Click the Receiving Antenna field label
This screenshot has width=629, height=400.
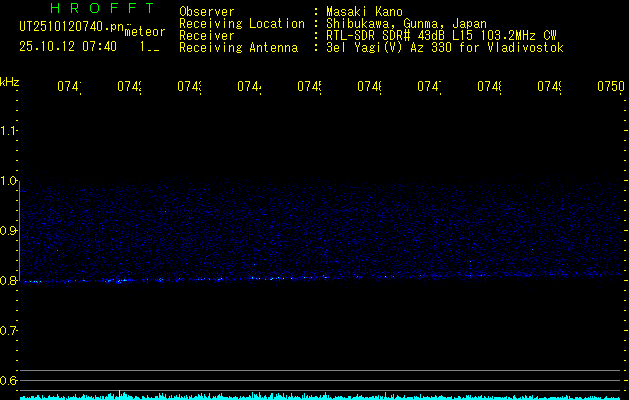238,48
